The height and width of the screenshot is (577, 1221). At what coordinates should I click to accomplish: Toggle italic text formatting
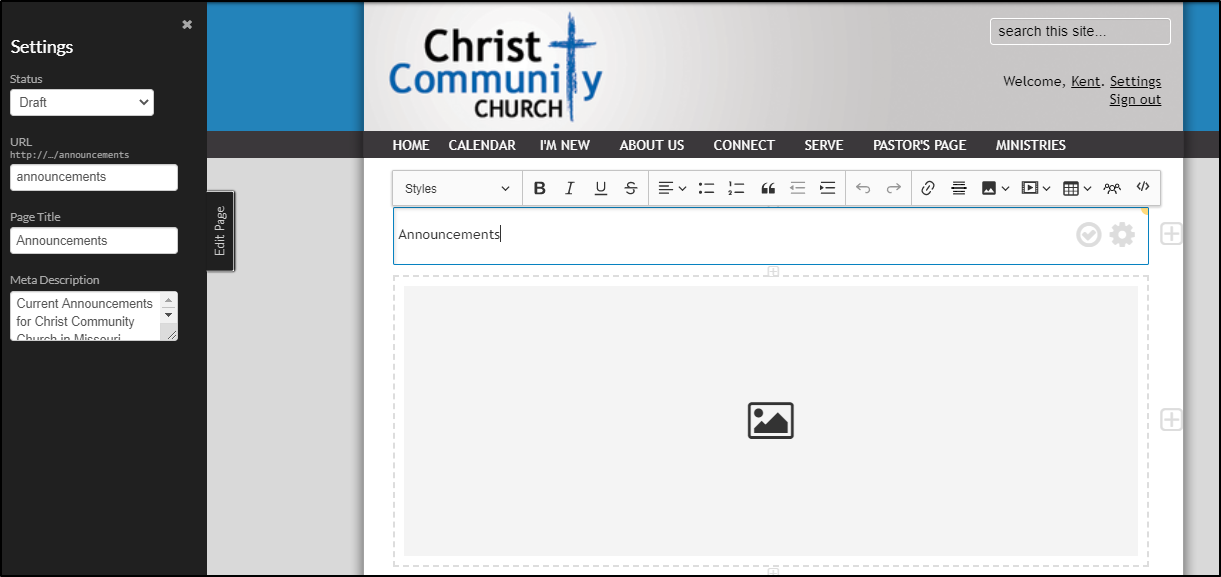pyautogui.click(x=570, y=188)
